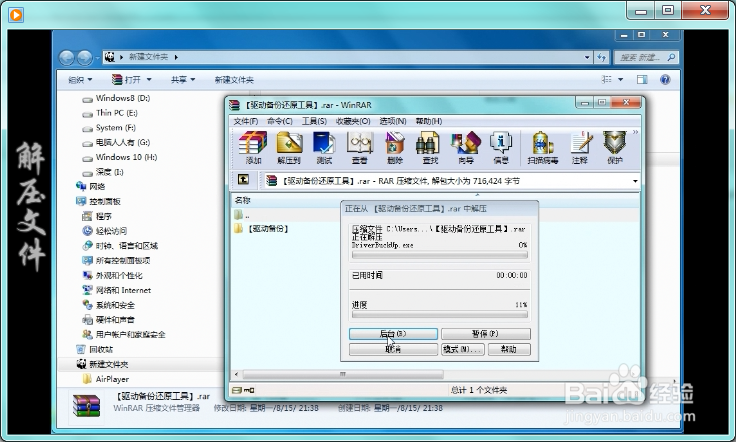Open the 共享 dropdown in Explorer
The width and height of the screenshot is (736, 442).
[183, 80]
